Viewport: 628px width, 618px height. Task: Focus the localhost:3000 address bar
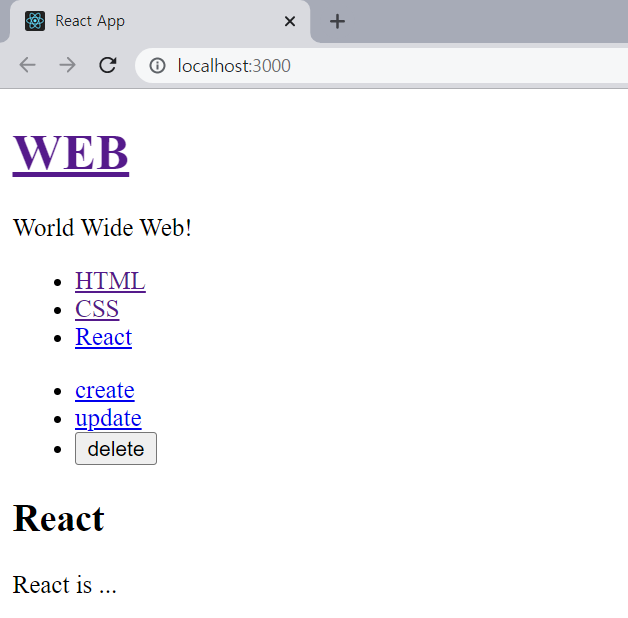[381, 65]
